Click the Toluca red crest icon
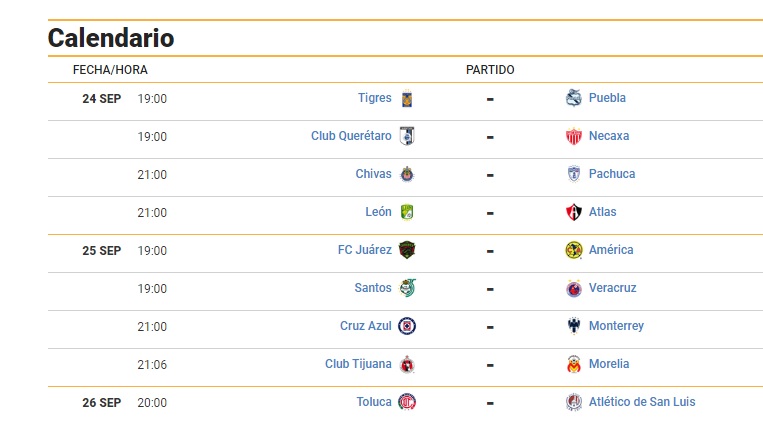 [x=407, y=402]
